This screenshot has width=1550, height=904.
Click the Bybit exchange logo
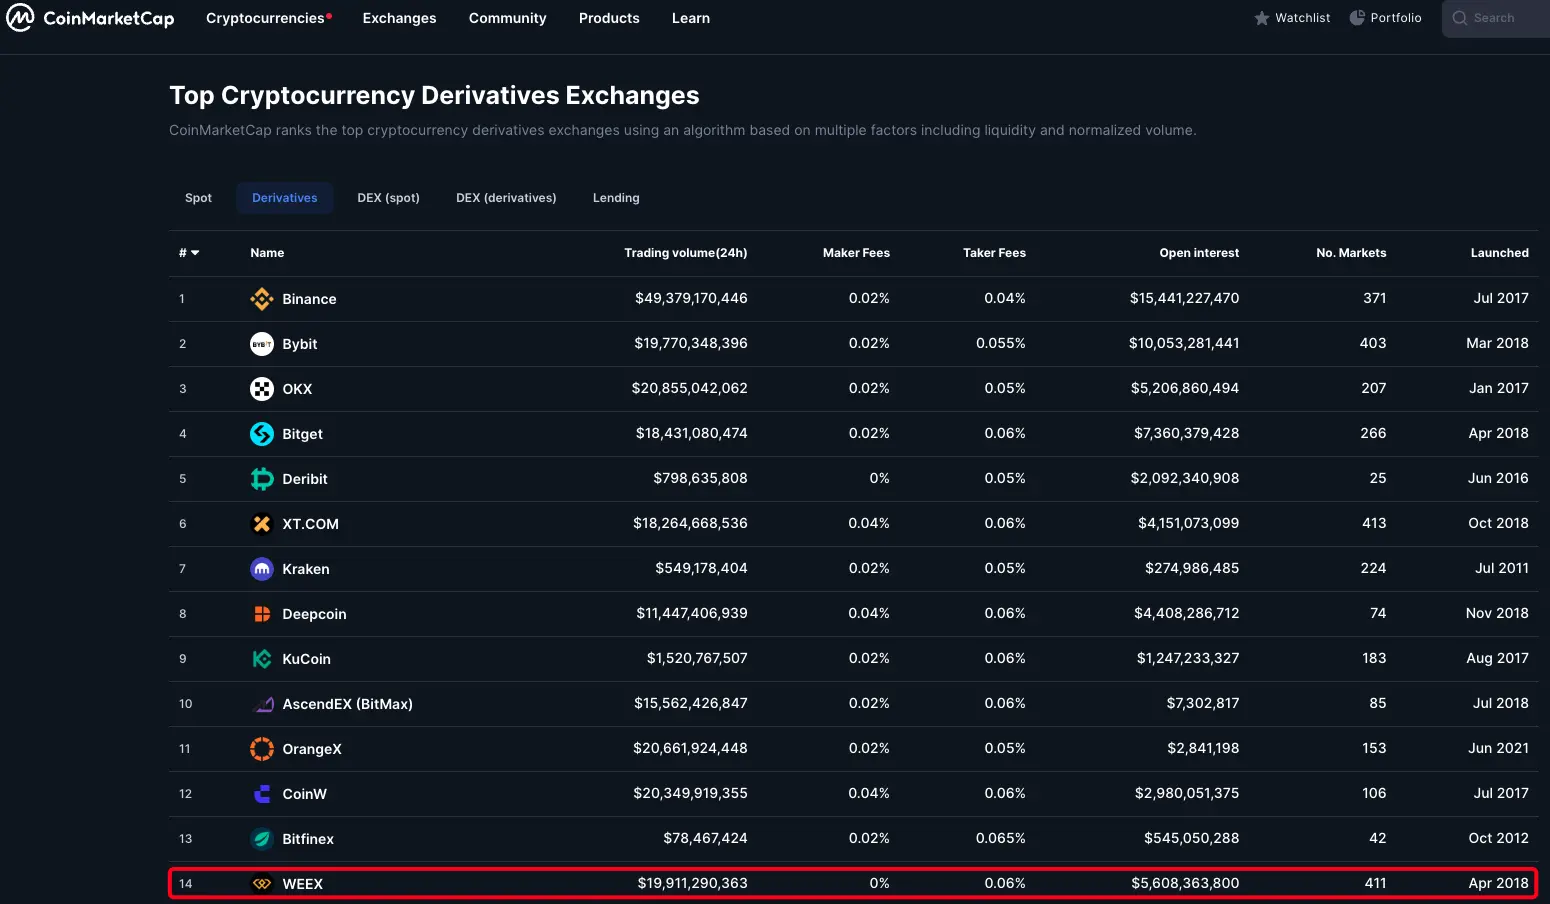pos(262,344)
